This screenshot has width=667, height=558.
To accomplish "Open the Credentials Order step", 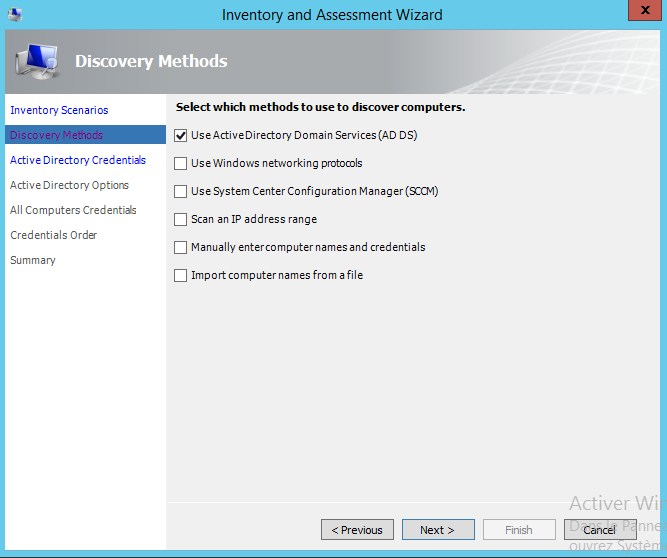I will pyautogui.click(x=54, y=235).
